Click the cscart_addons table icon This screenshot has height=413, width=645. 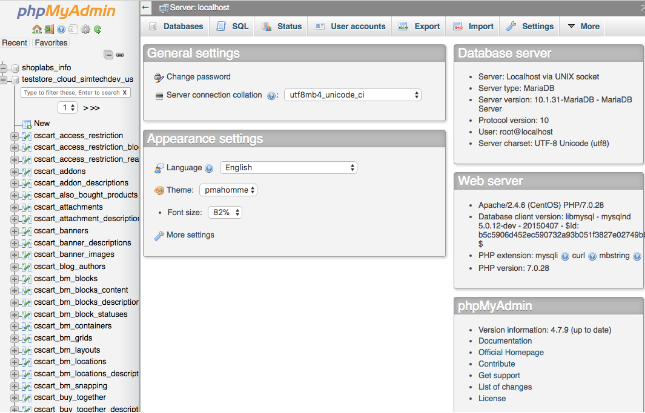click(27, 172)
